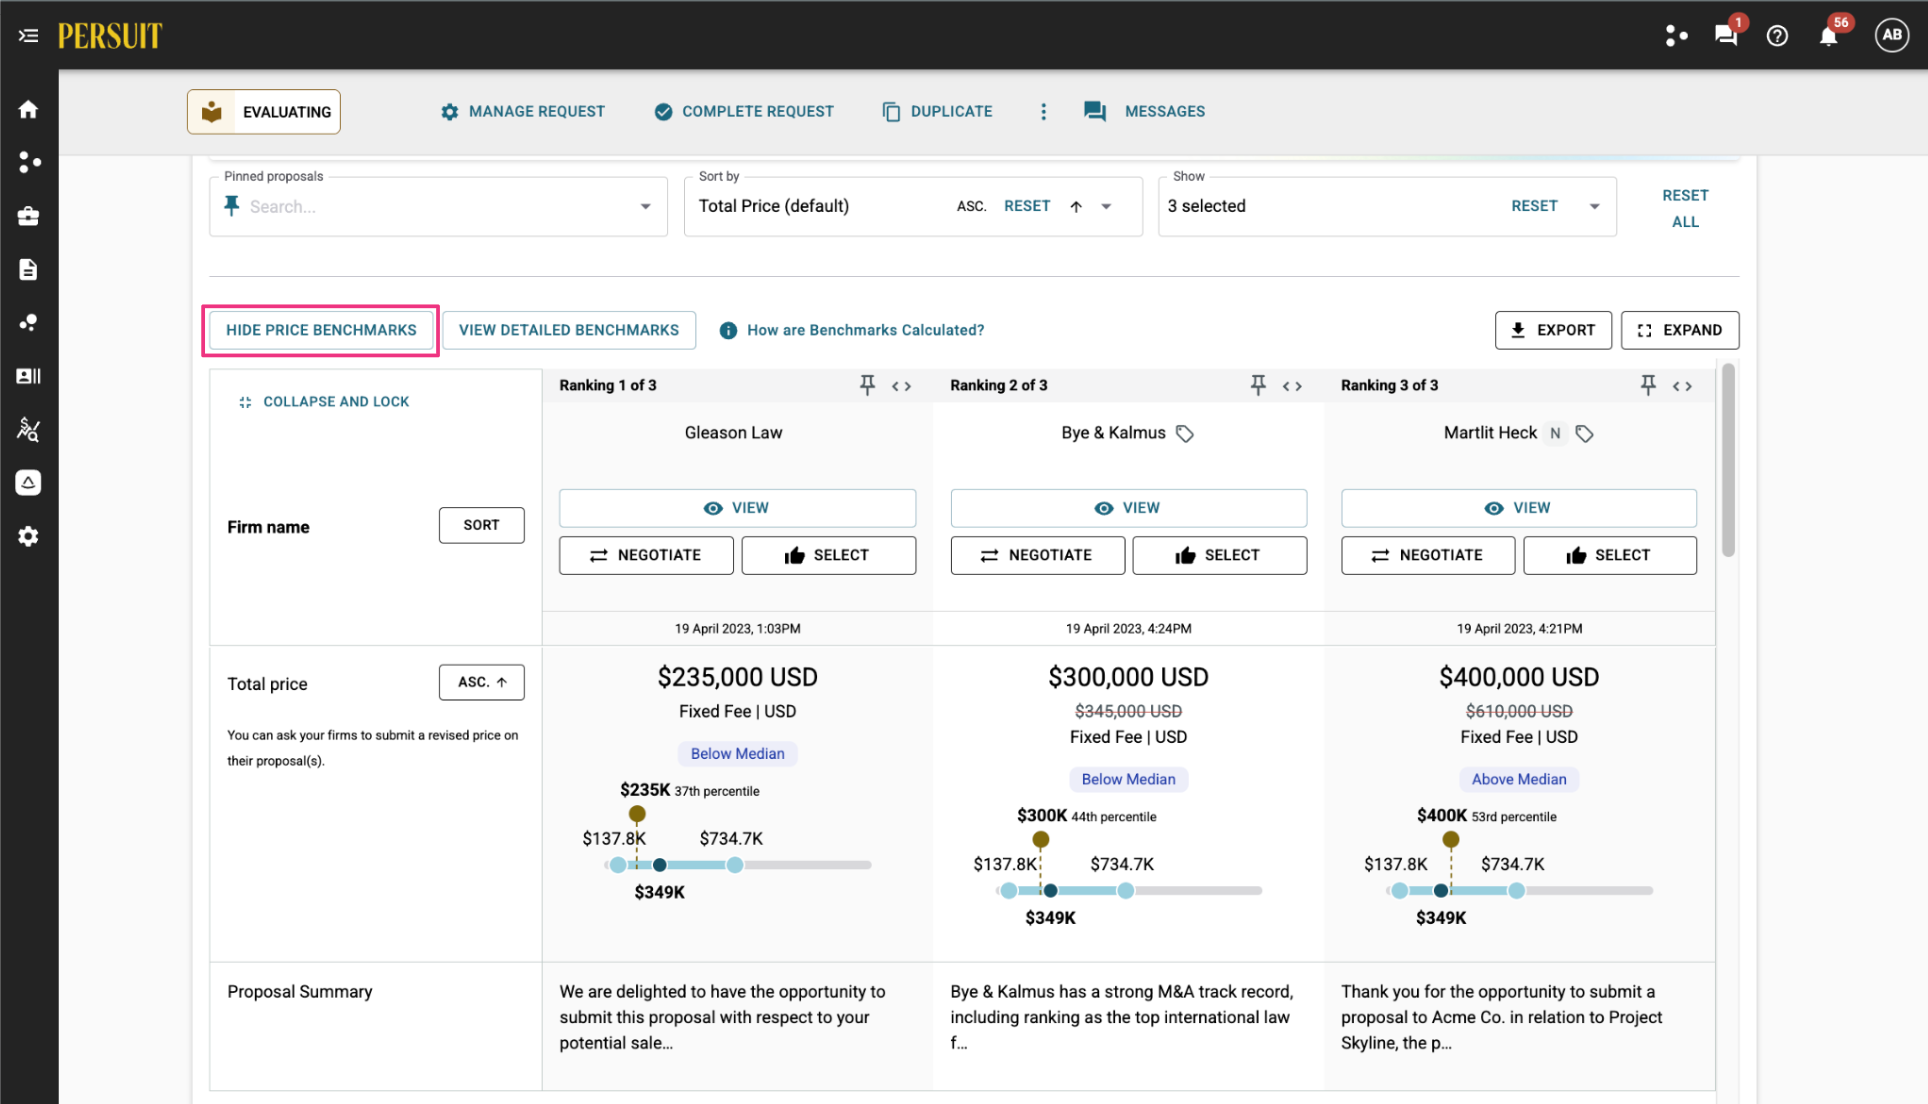
Task: Open the Messages tab
Action: [x=1145, y=111]
